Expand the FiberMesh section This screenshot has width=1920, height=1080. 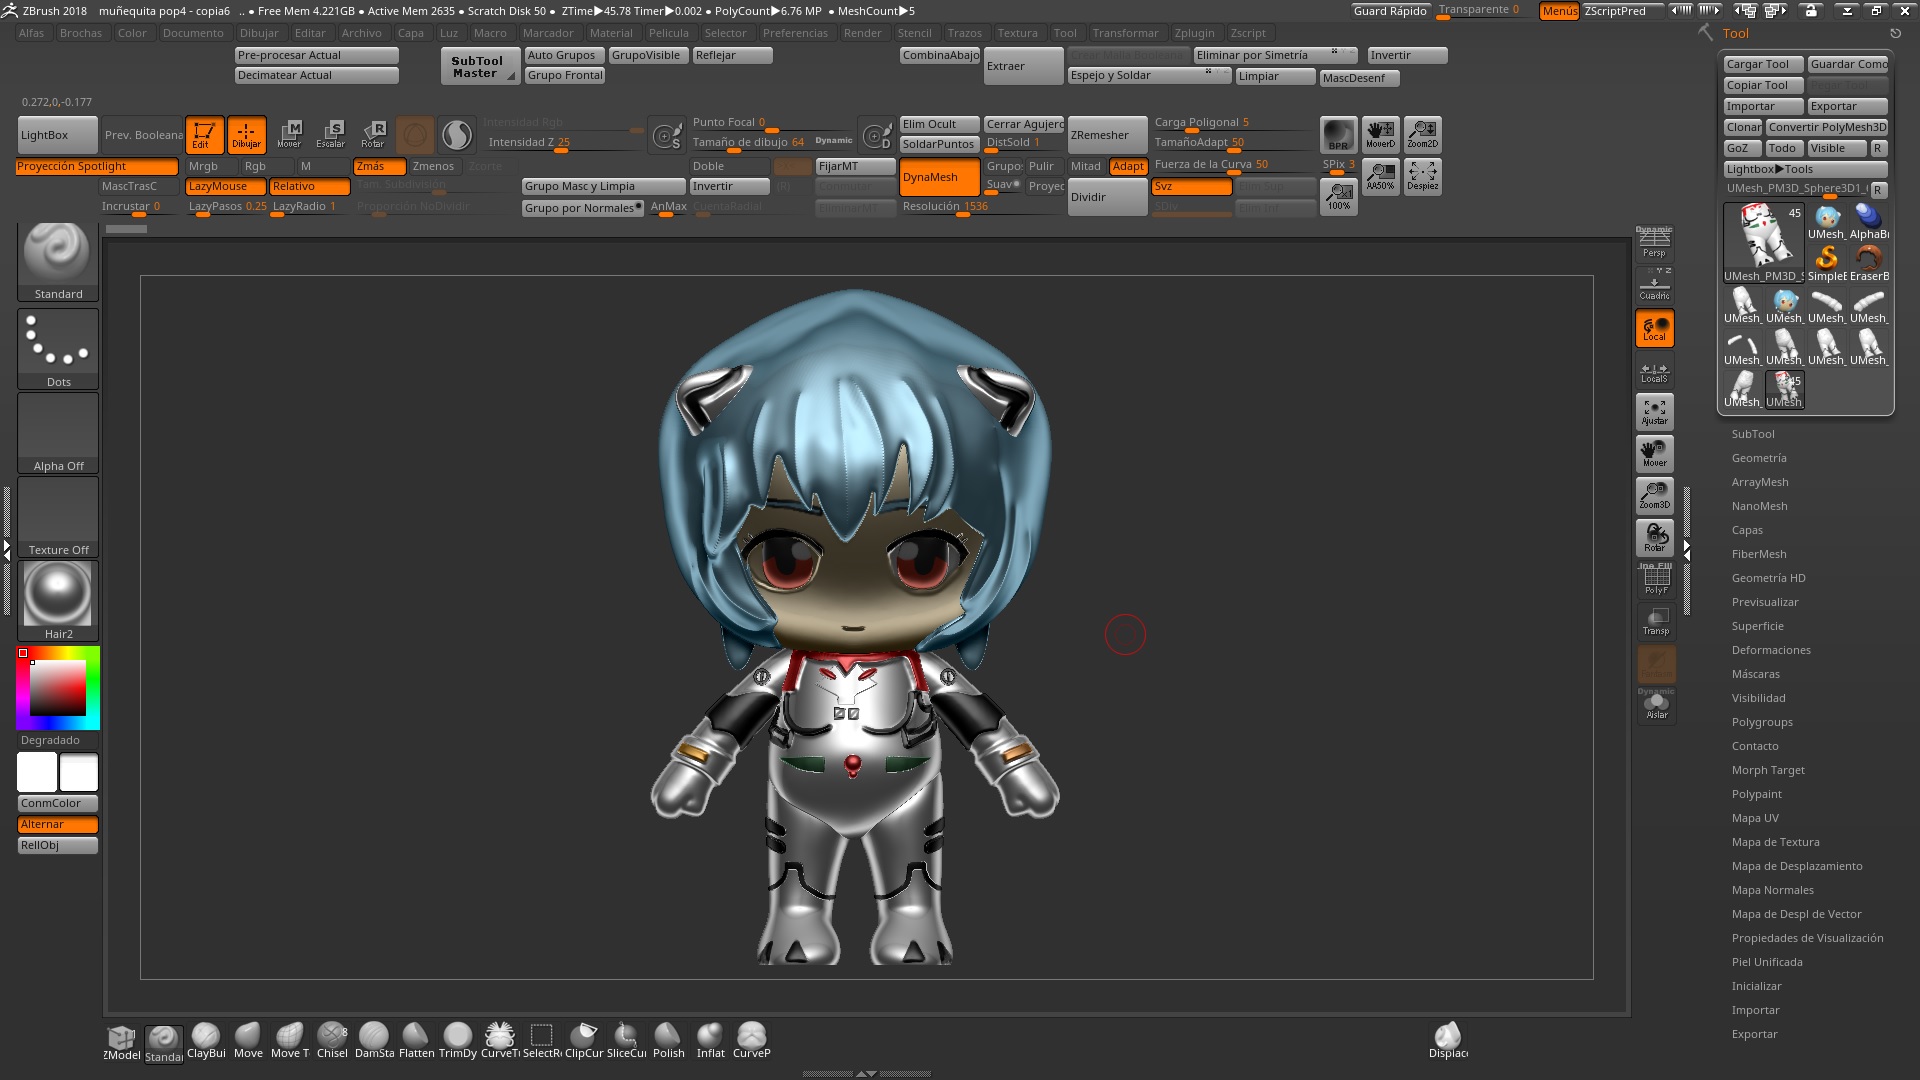click(1759, 554)
